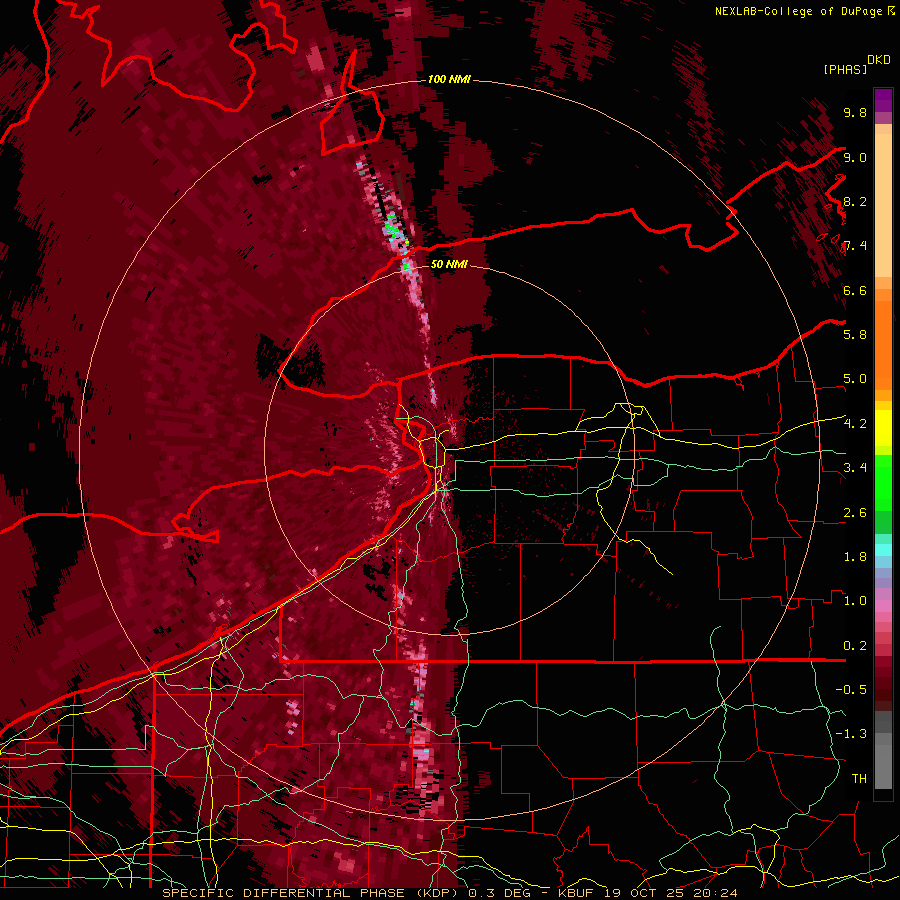Click the 4.2 legend value

(855, 423)
